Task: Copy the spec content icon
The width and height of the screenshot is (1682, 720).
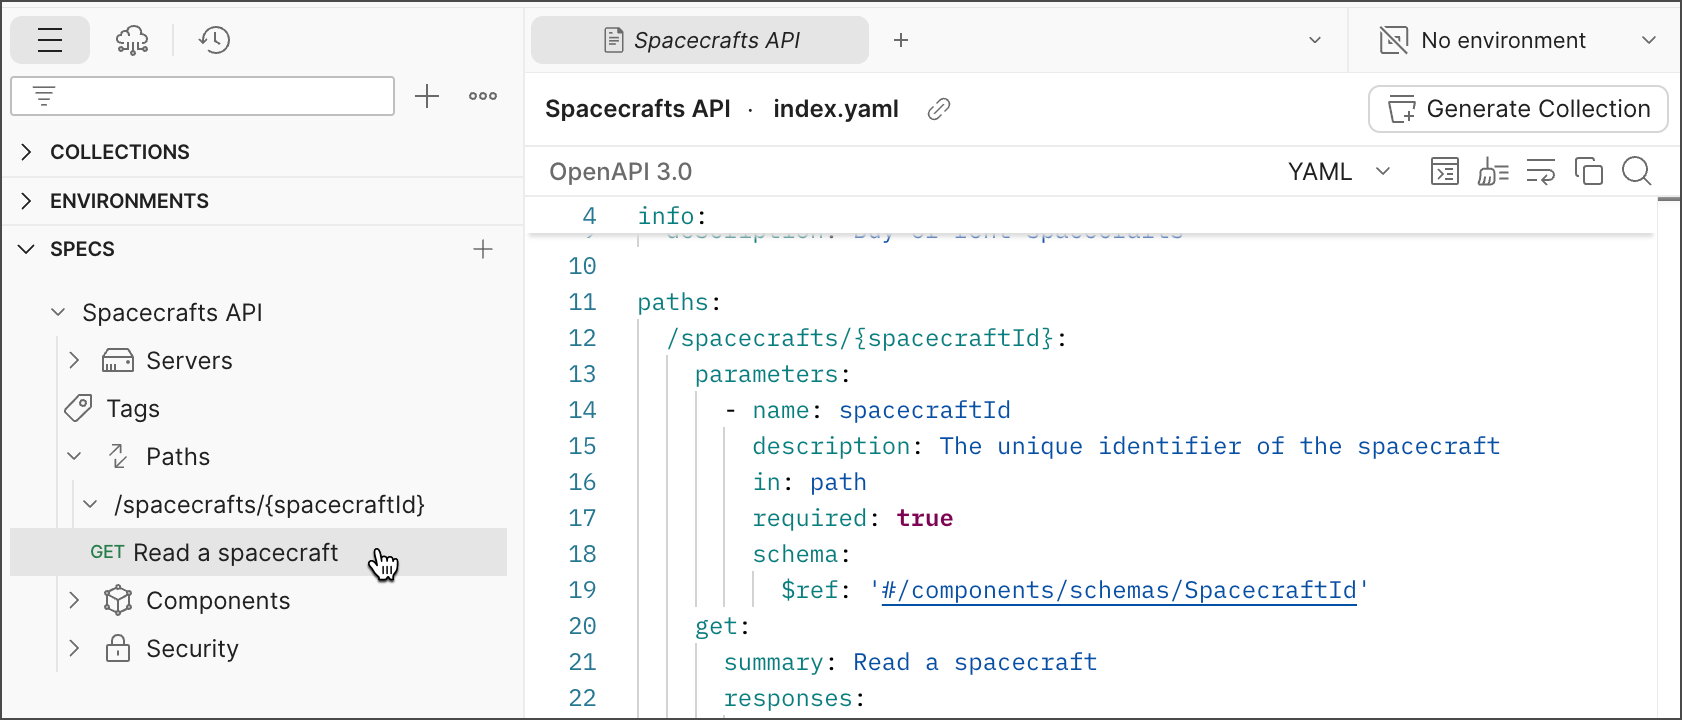Action: (1589, 172)
